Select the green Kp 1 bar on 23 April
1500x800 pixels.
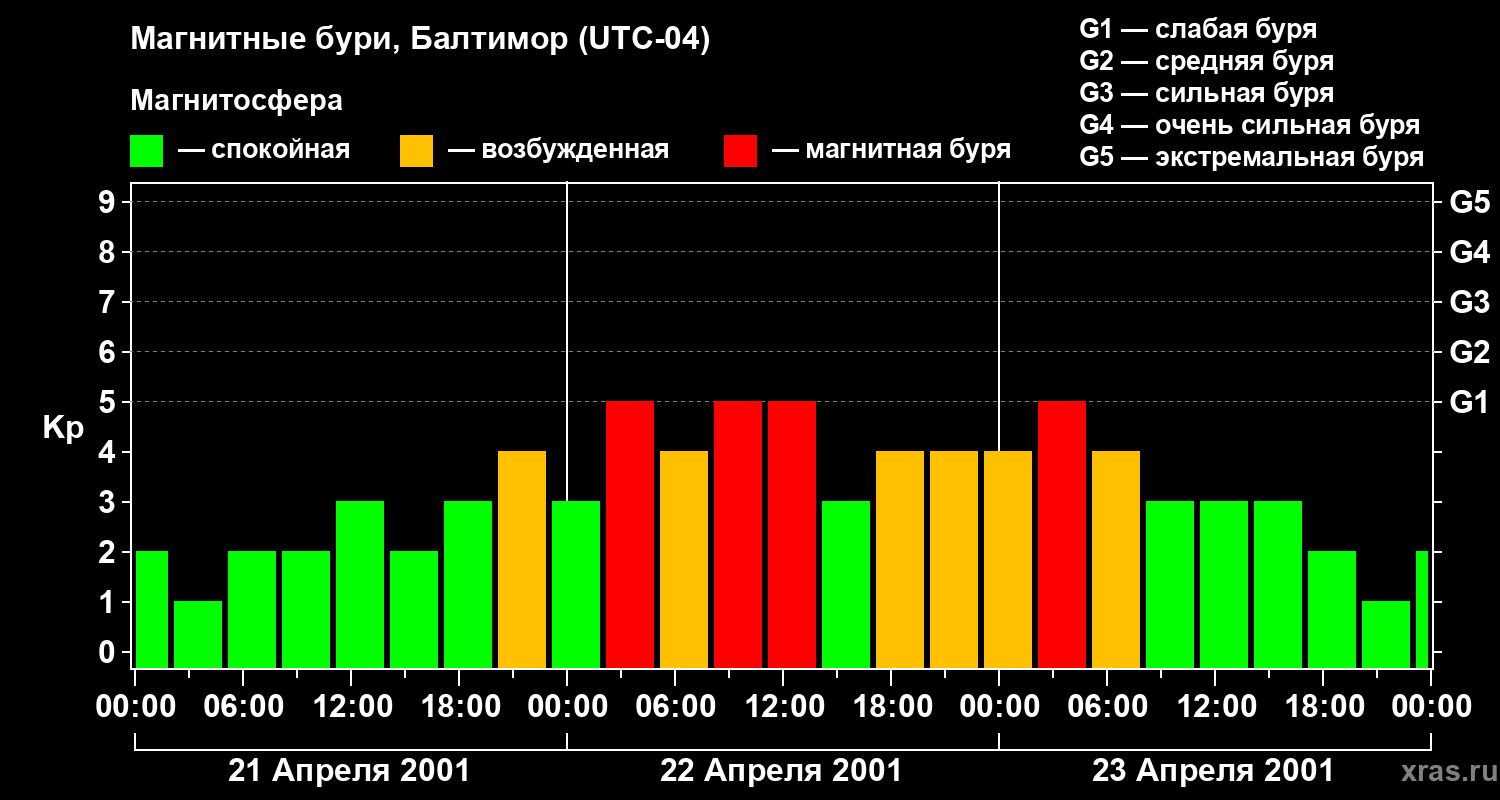[1386, 634]
